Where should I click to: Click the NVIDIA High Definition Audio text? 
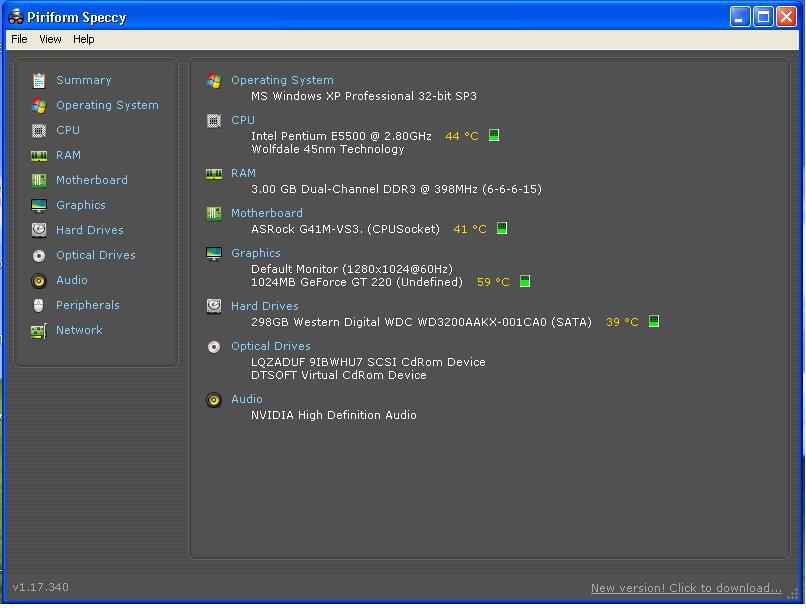[334, 415]
